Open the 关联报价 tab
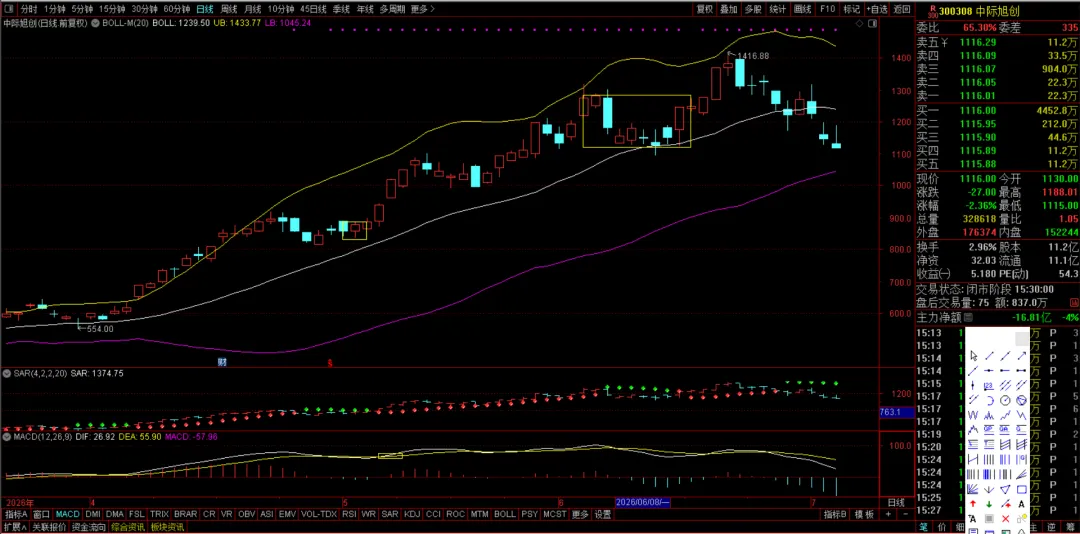This screenshot has width=1080, height=534. (49, 527)
